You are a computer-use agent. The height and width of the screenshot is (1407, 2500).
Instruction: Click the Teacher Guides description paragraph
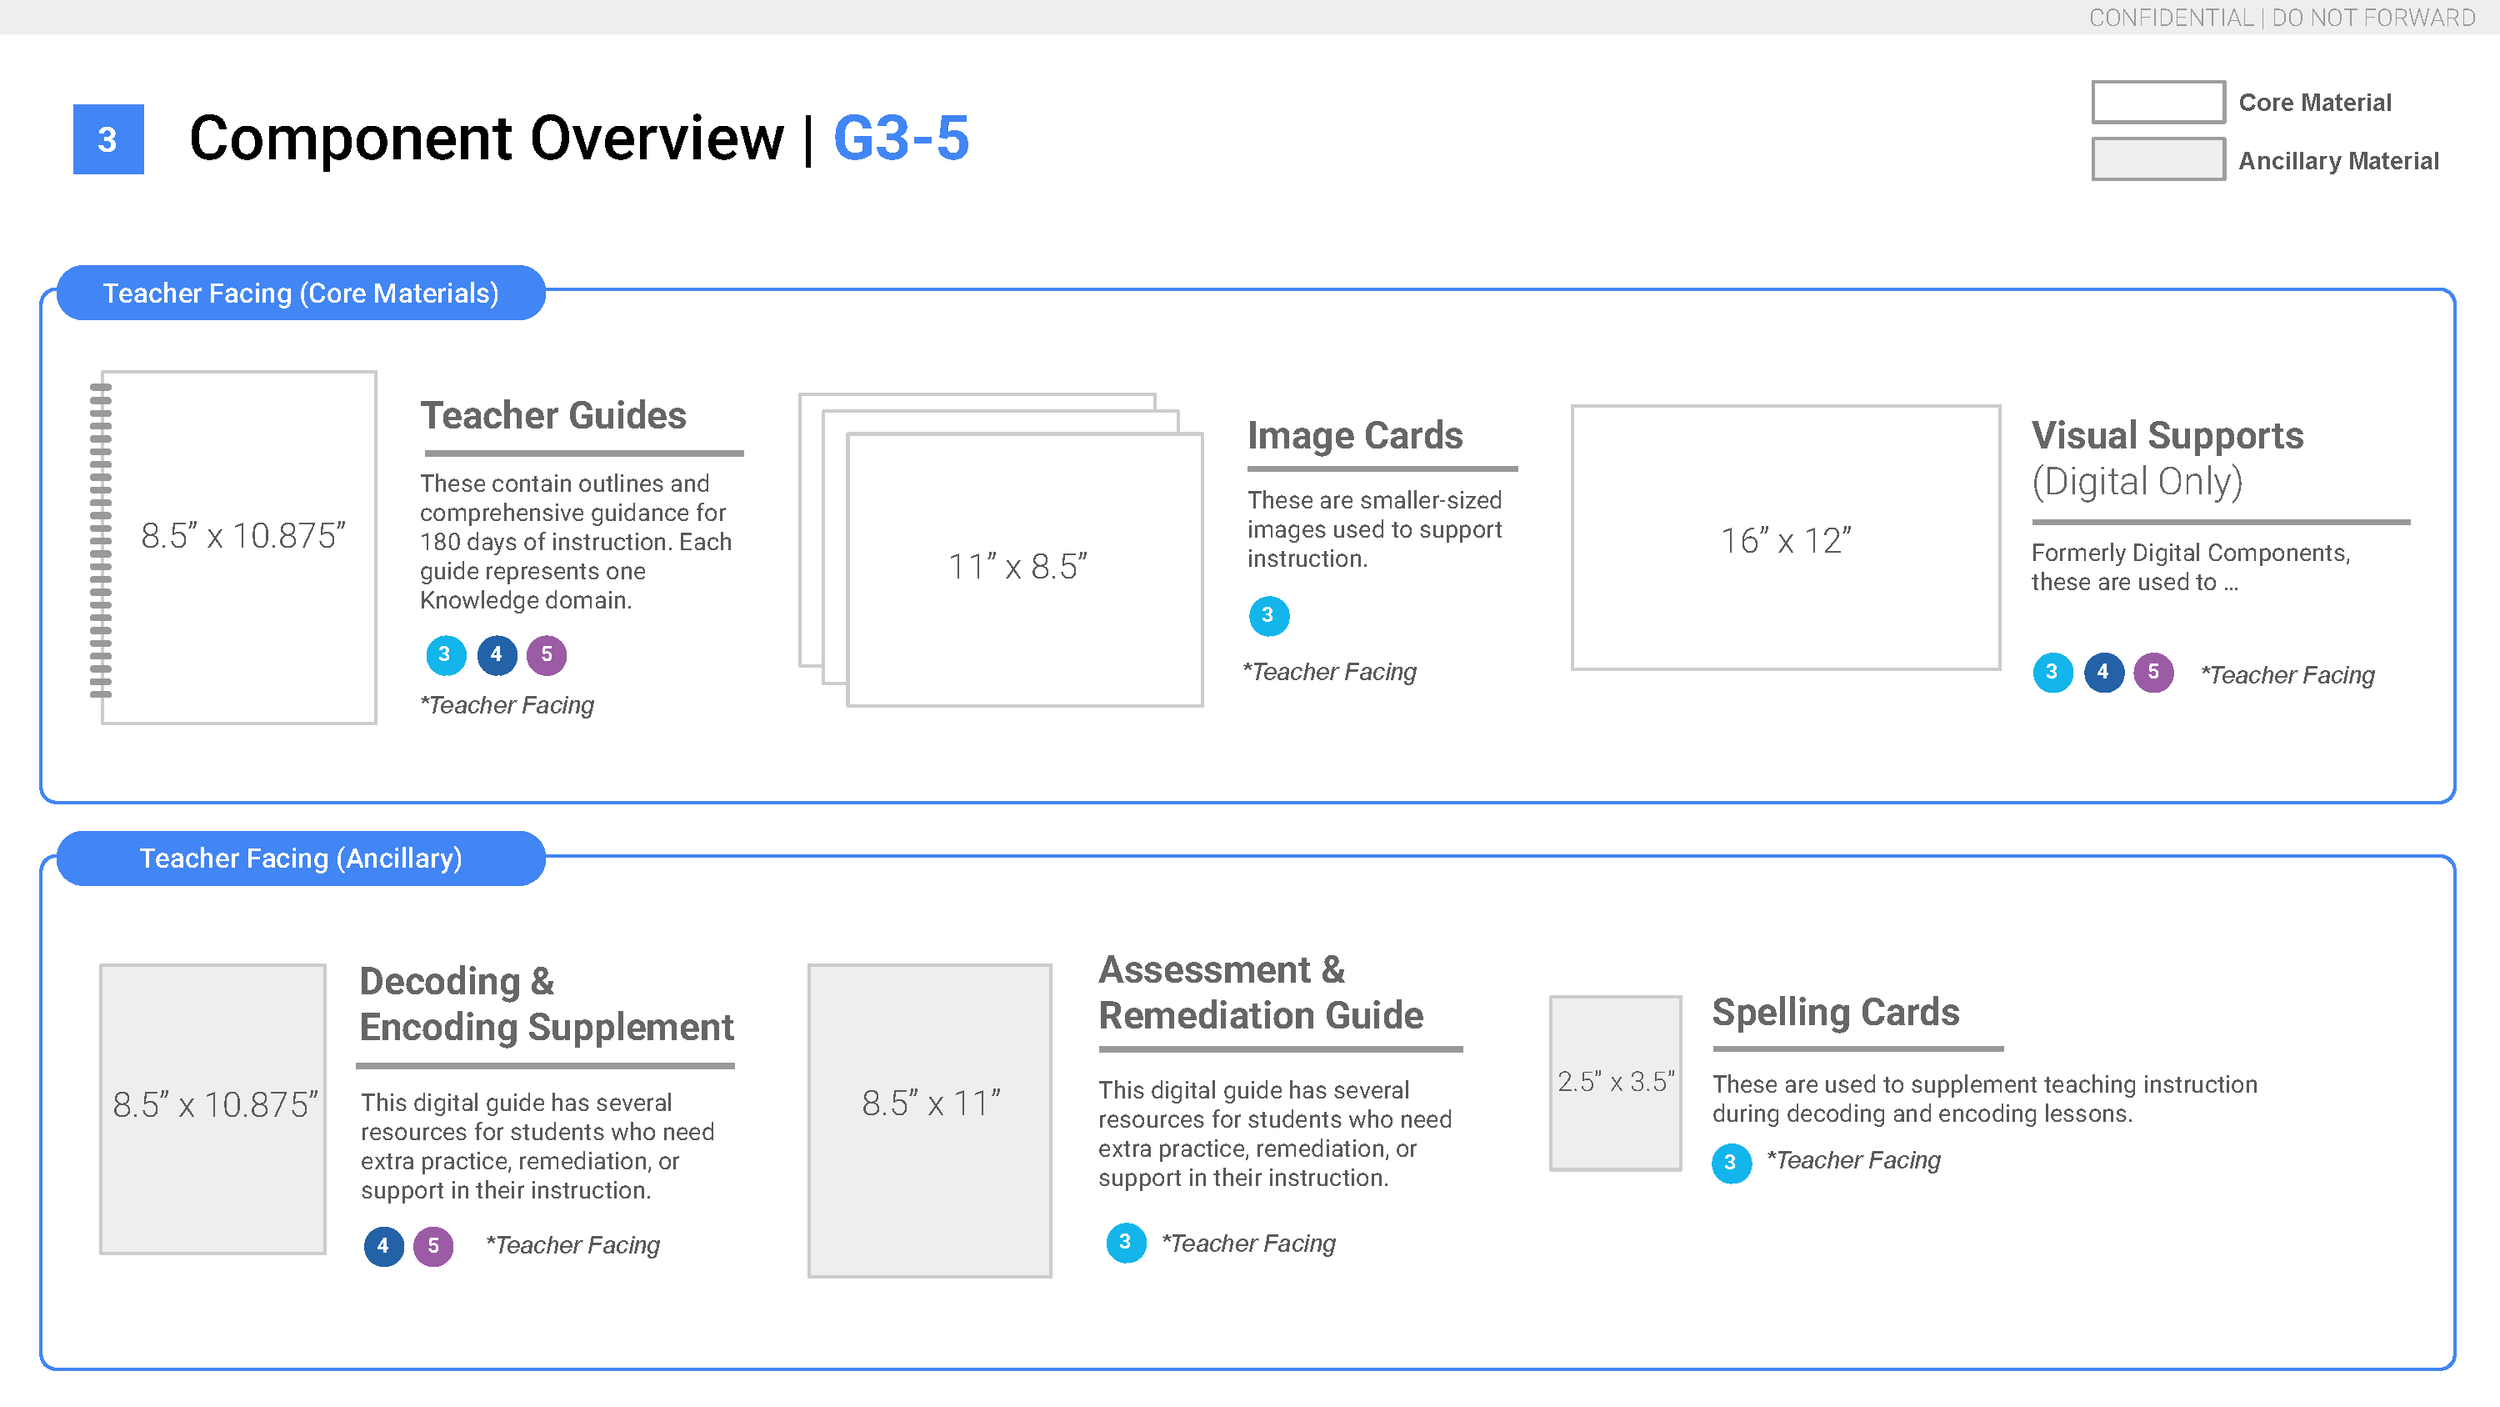(576, 542)
